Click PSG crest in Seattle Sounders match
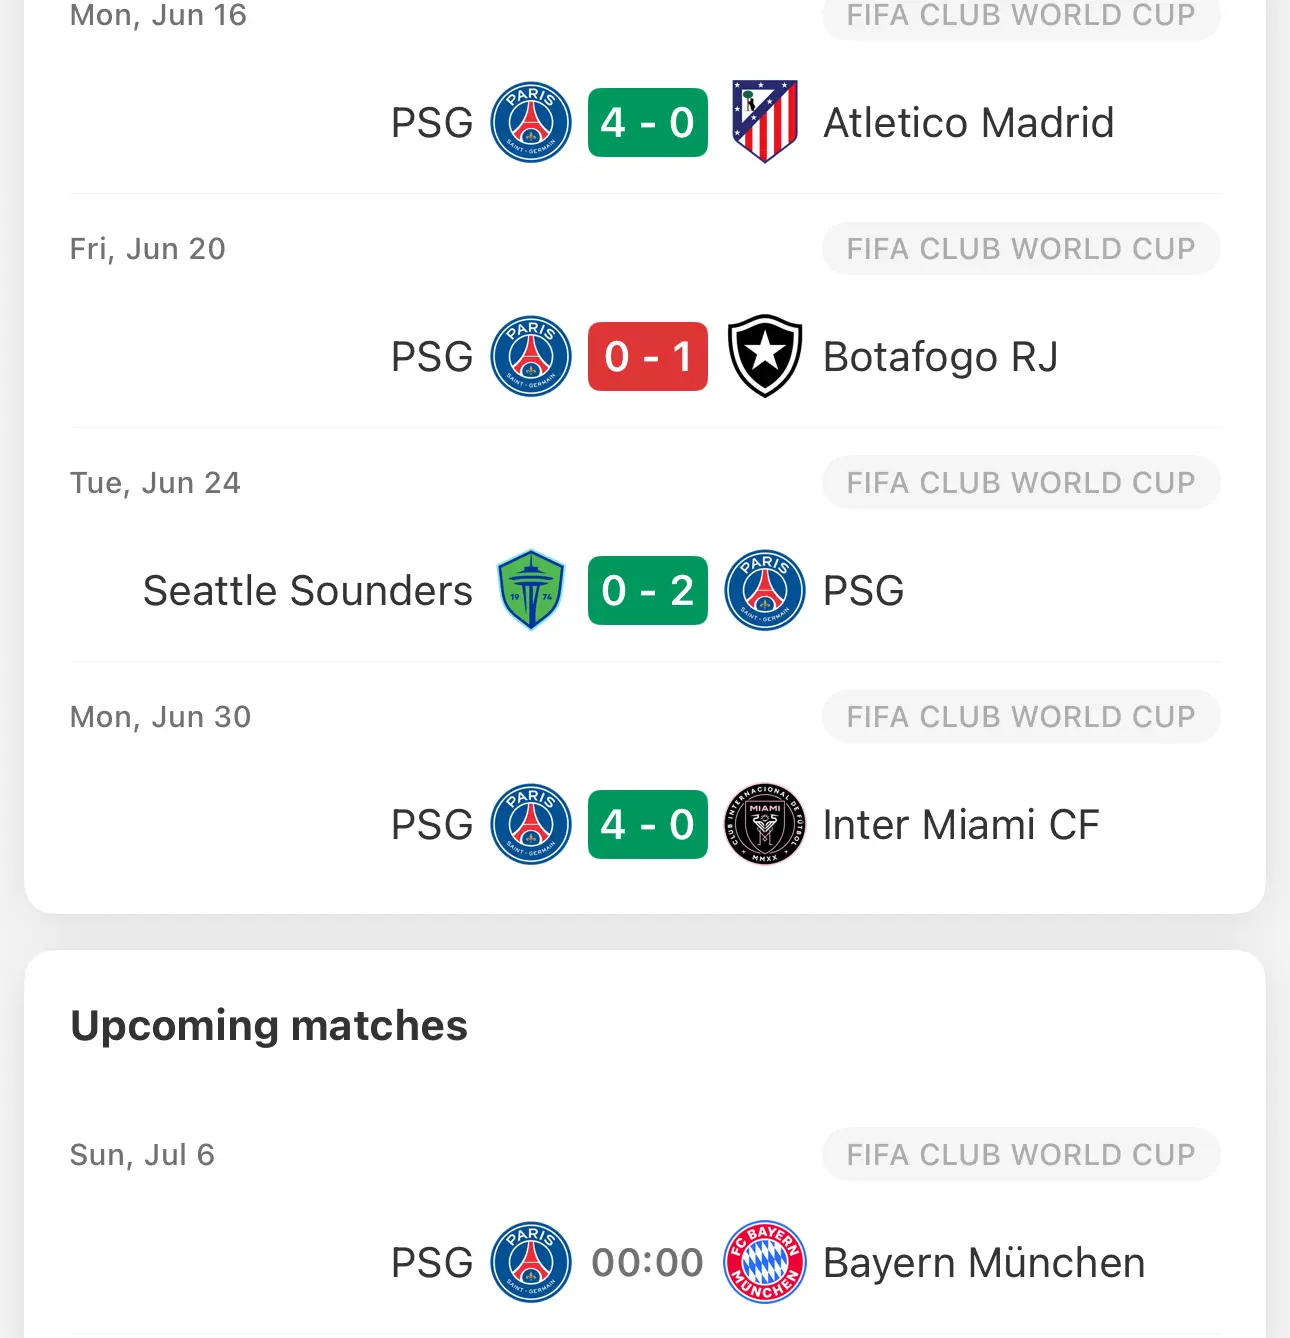This screenshot has width=1290, height=1338. click(765, 590)
